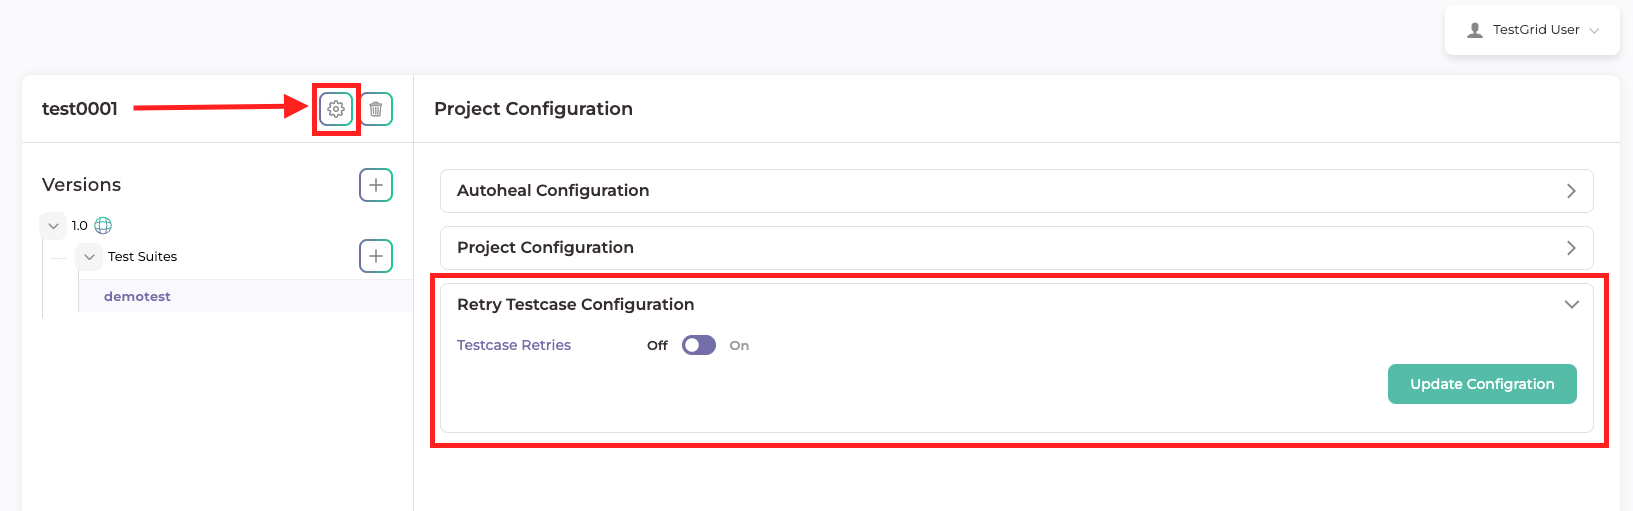Collapse the Retry Testcase Configuration section
Image resolution: width=1633 pixels, height=511 pixels.
point(1571,305)
